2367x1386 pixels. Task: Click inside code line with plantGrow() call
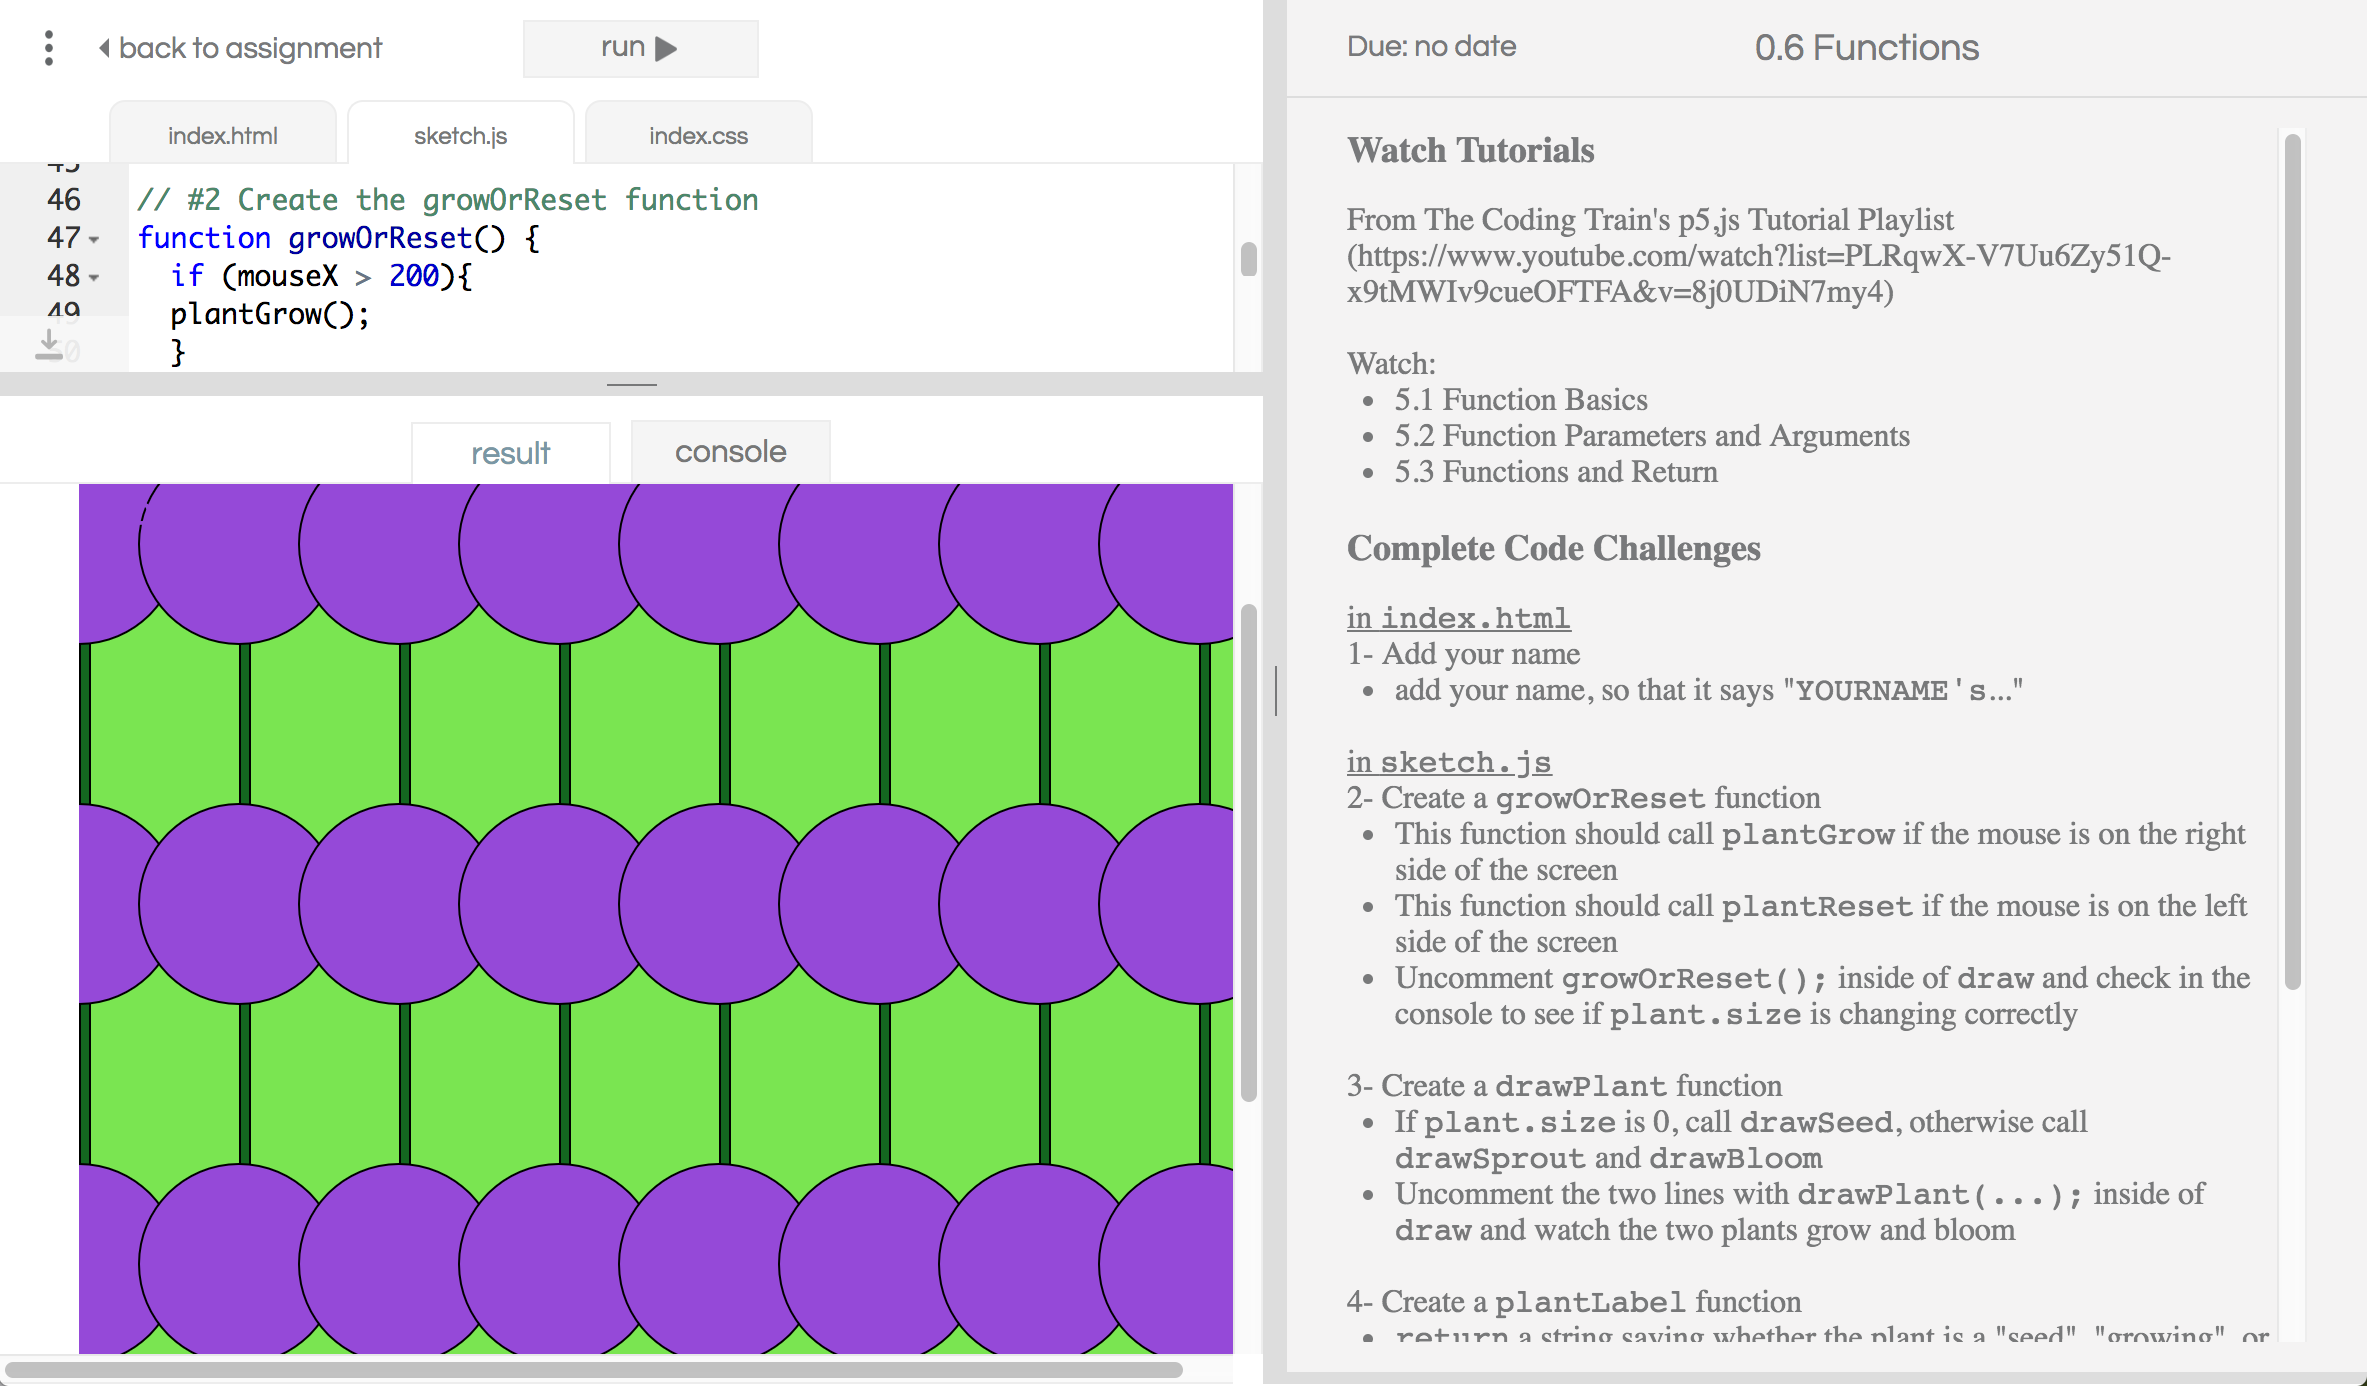pyautogui.click(x=270, y=315)
